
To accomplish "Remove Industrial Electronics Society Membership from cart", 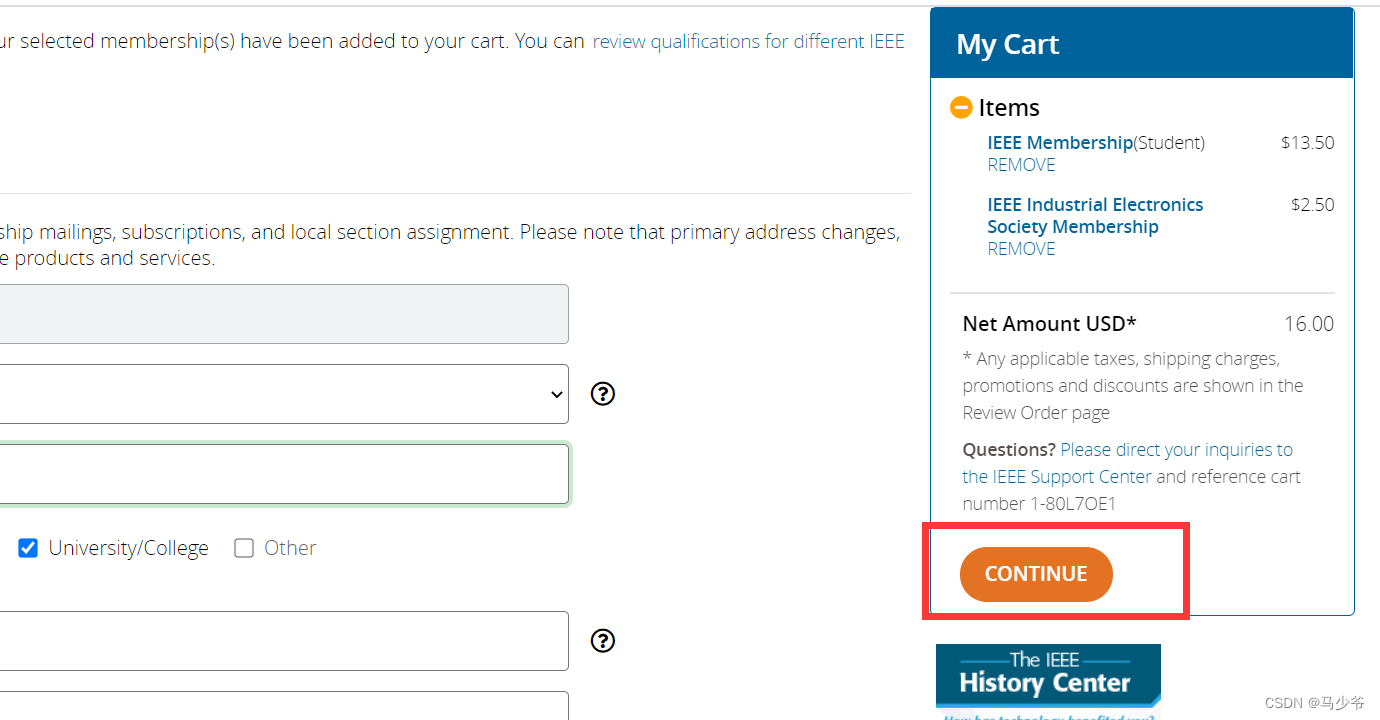I will point(1021,249).
